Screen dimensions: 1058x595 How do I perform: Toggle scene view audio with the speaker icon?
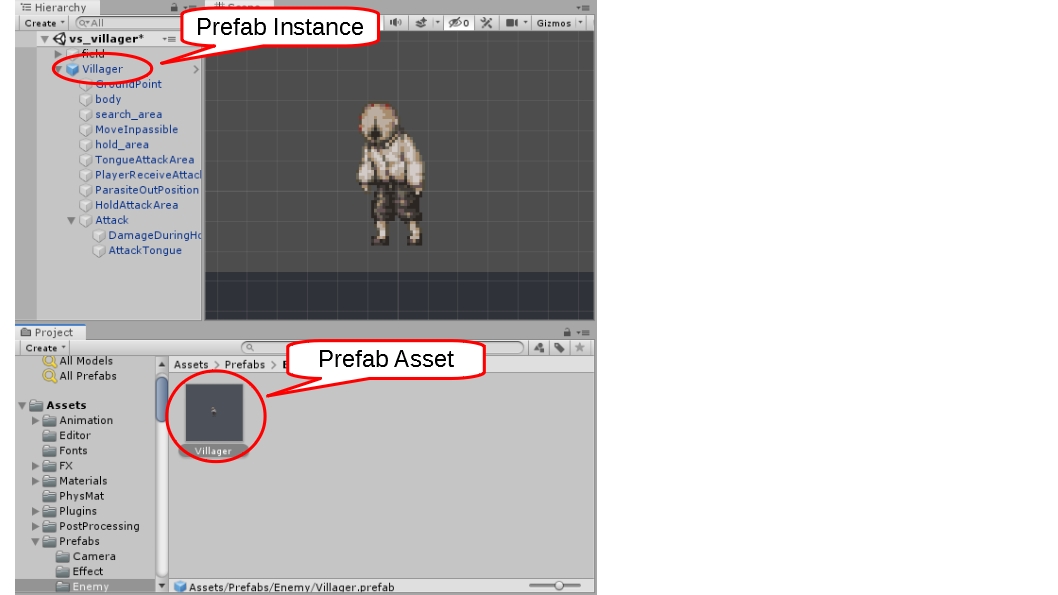(x=398, y=22)
